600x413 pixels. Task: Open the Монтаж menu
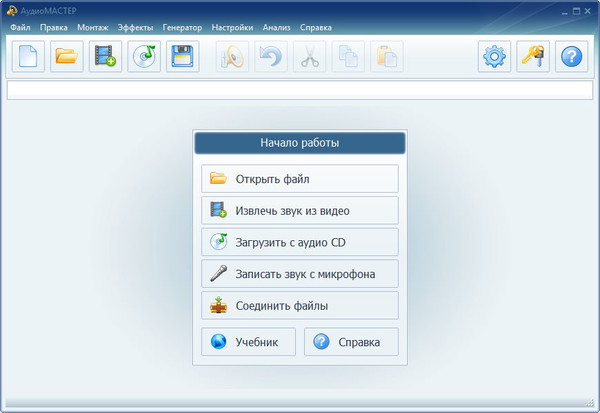point(93,28)
